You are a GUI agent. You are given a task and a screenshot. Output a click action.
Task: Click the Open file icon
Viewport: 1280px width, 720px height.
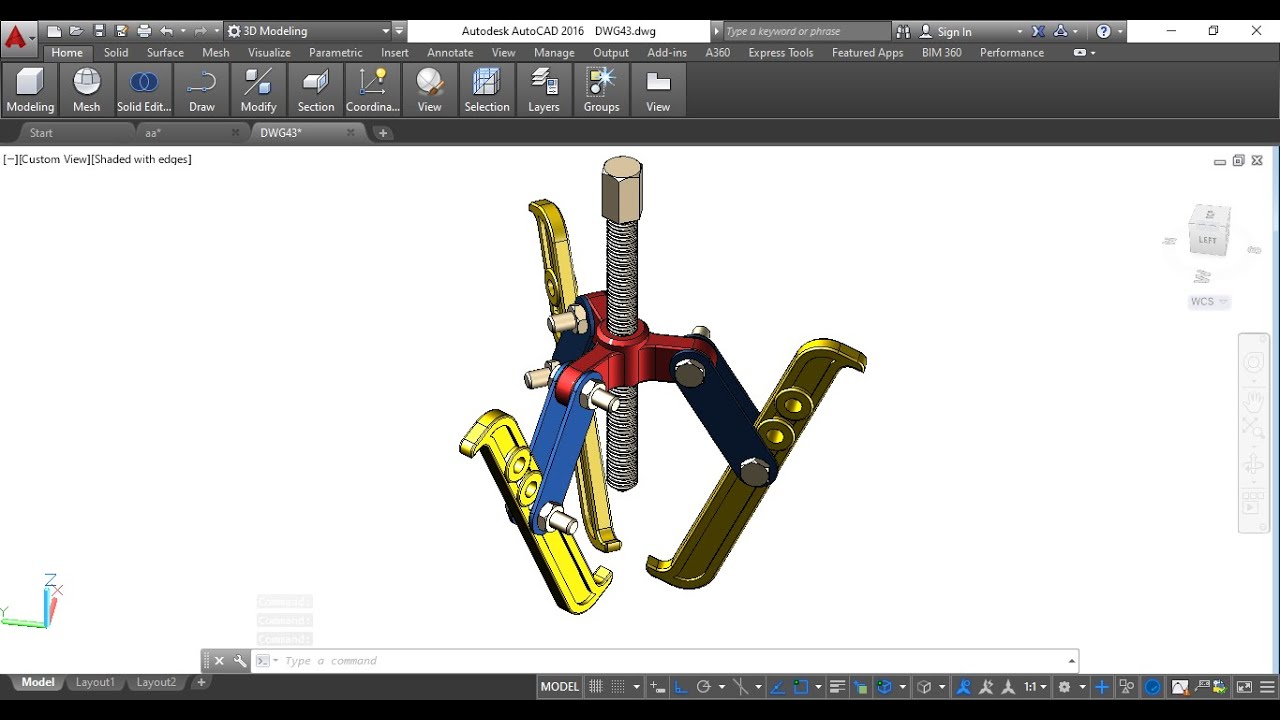[76, 31]
